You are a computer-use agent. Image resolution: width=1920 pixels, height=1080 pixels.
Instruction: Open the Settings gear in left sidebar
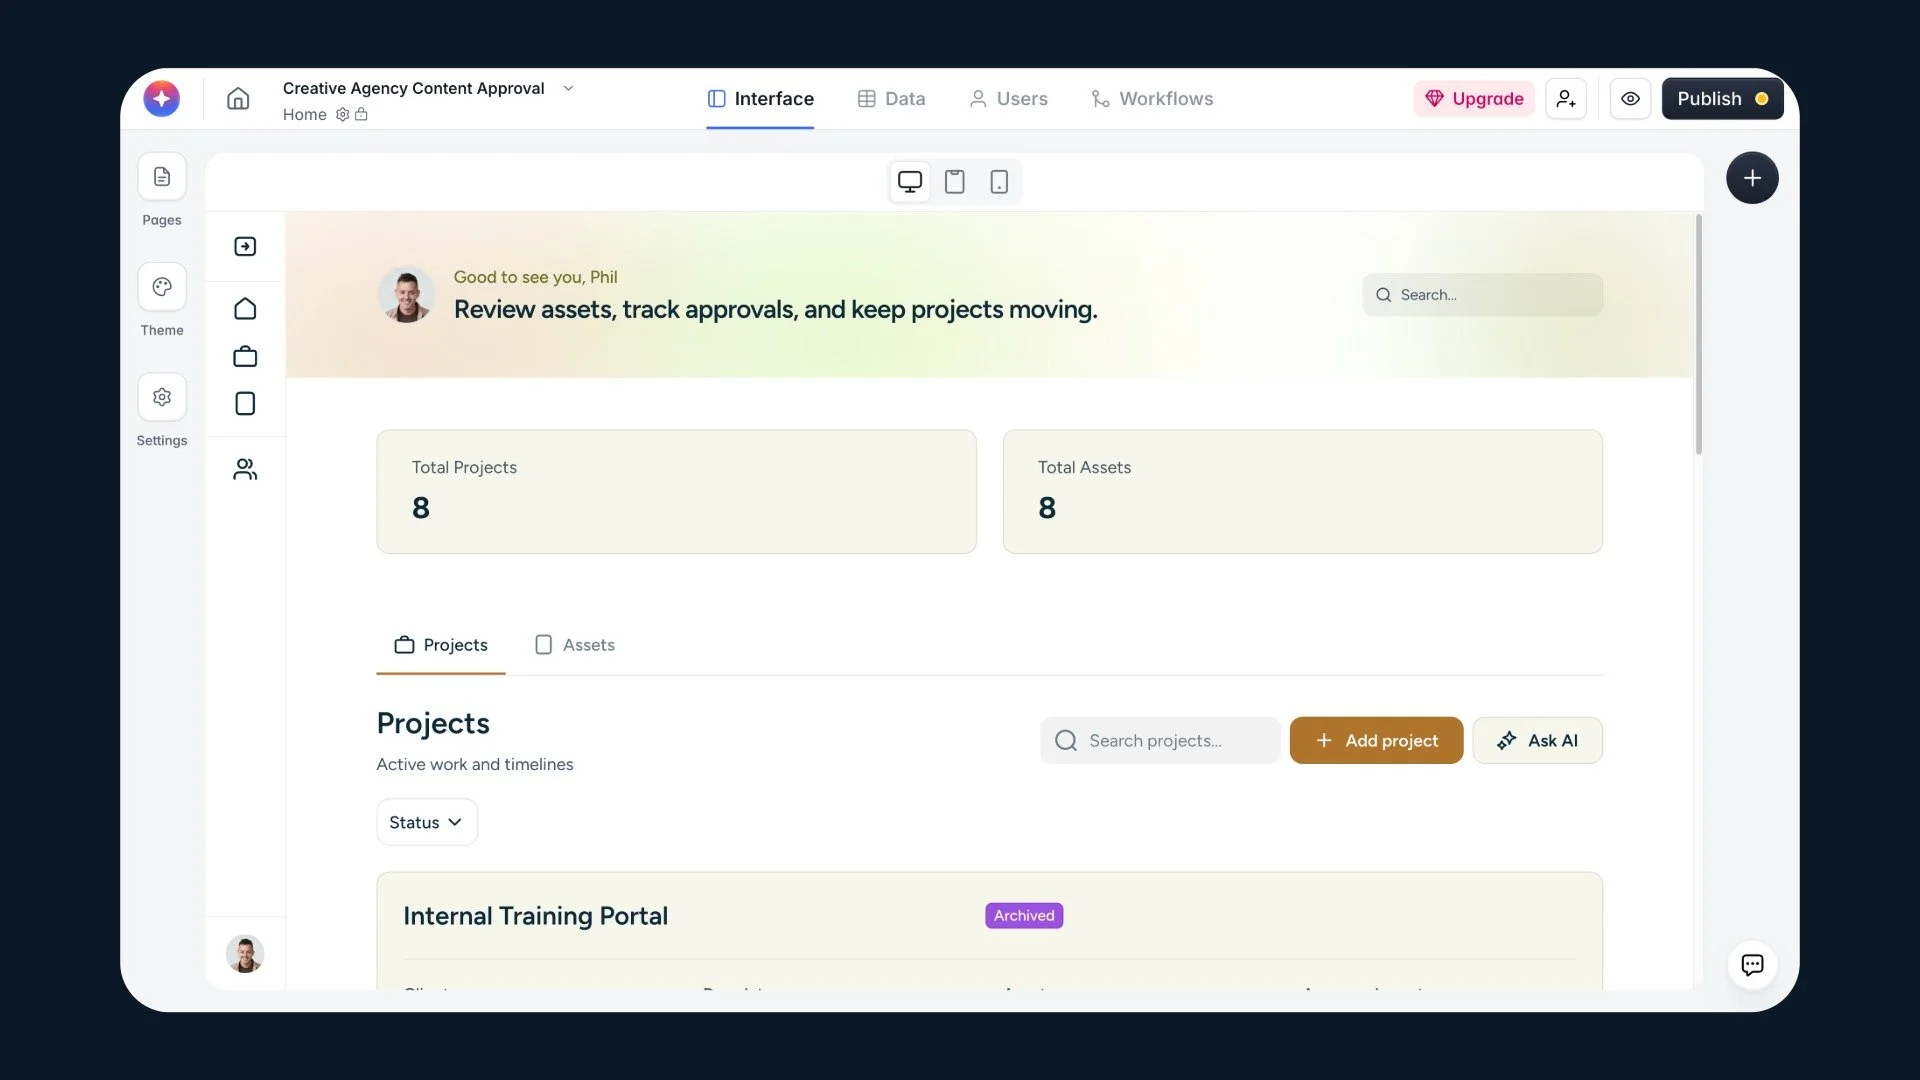pos(162,398)
